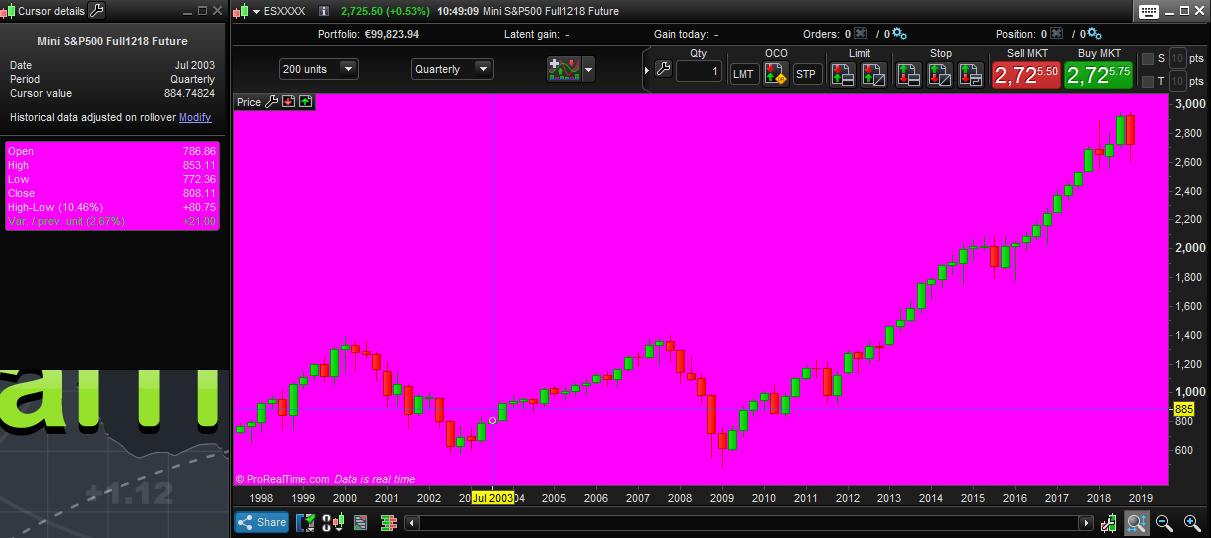The width and height of the screenshot is (1211, 538).
Task: Click the LMT order button
Action: 744,74
